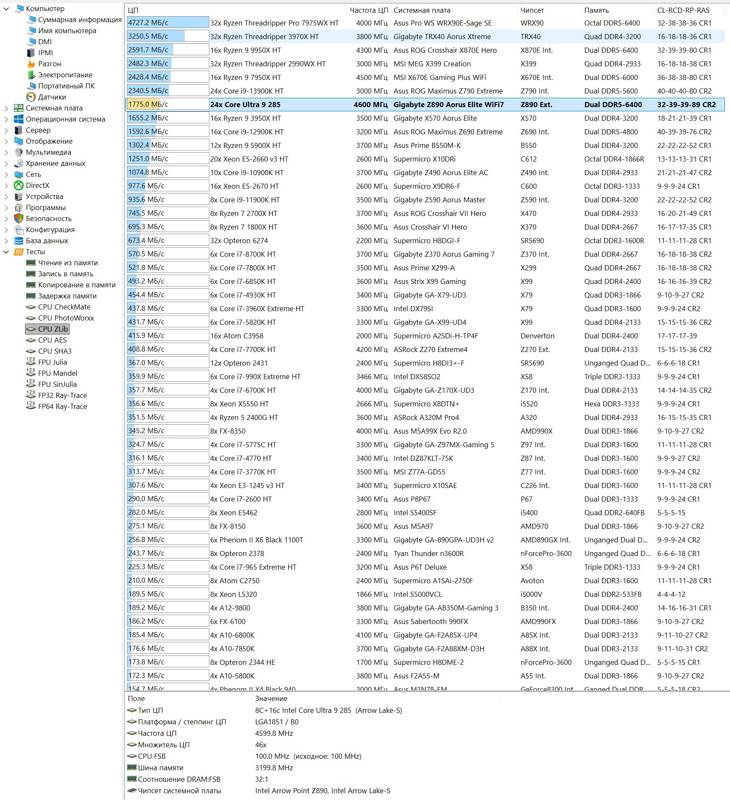This screenshot has width=730, height=800.
Task: Click the Множитель ЦП field in details
Action: [164, 745]
